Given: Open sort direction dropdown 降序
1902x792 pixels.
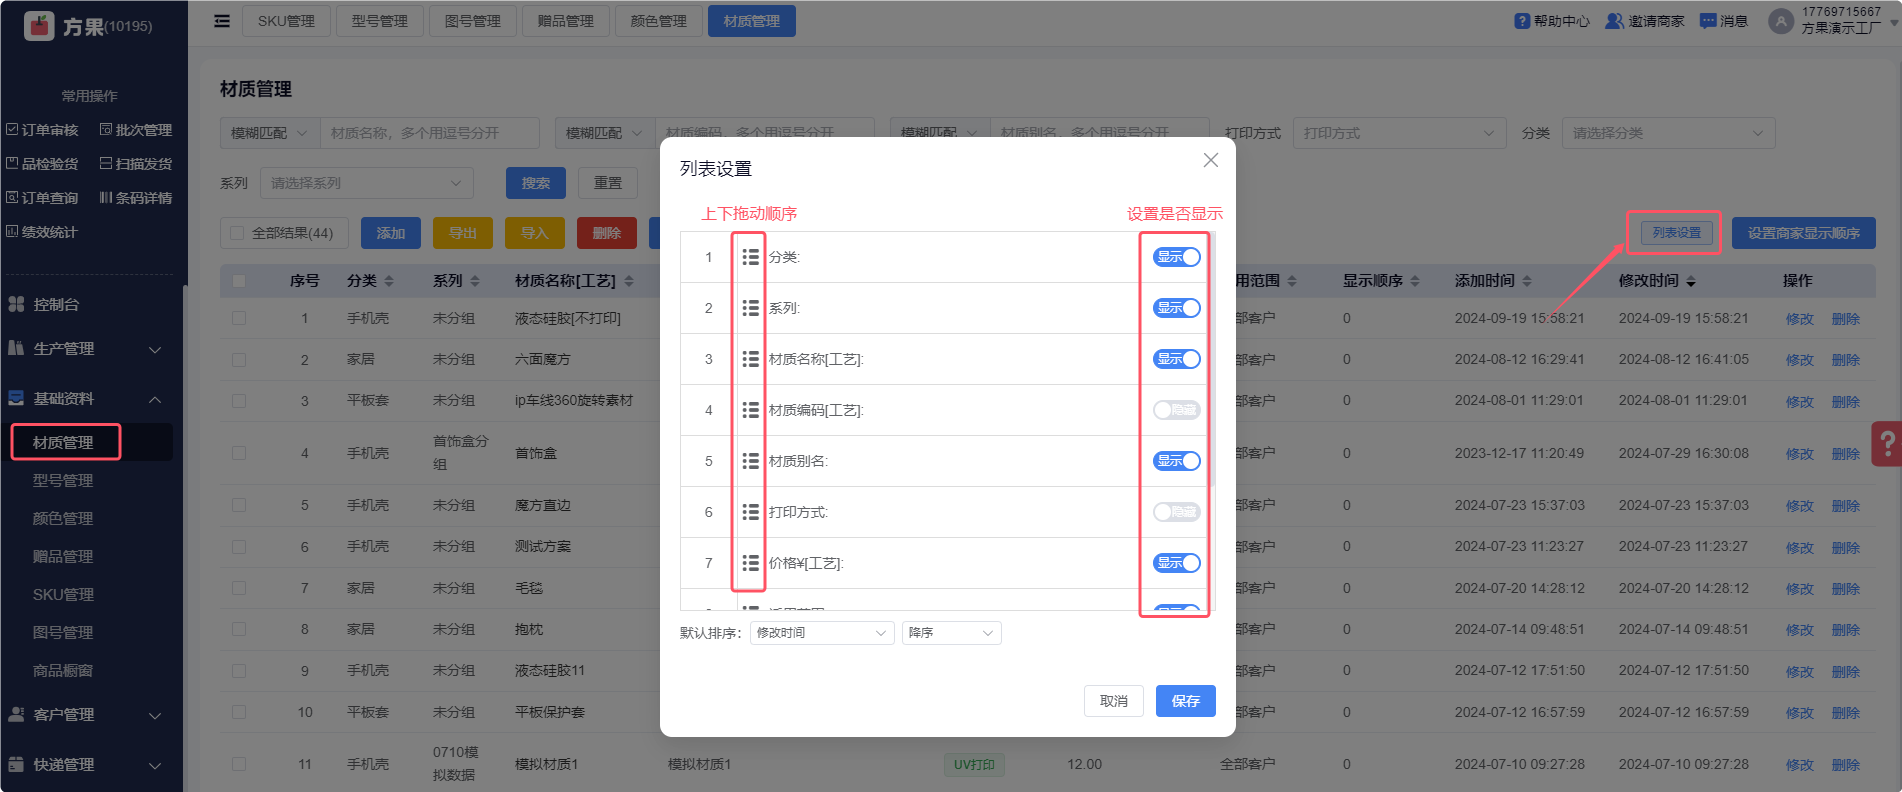Looking at the screenshot, I should (x=951, y=633).
